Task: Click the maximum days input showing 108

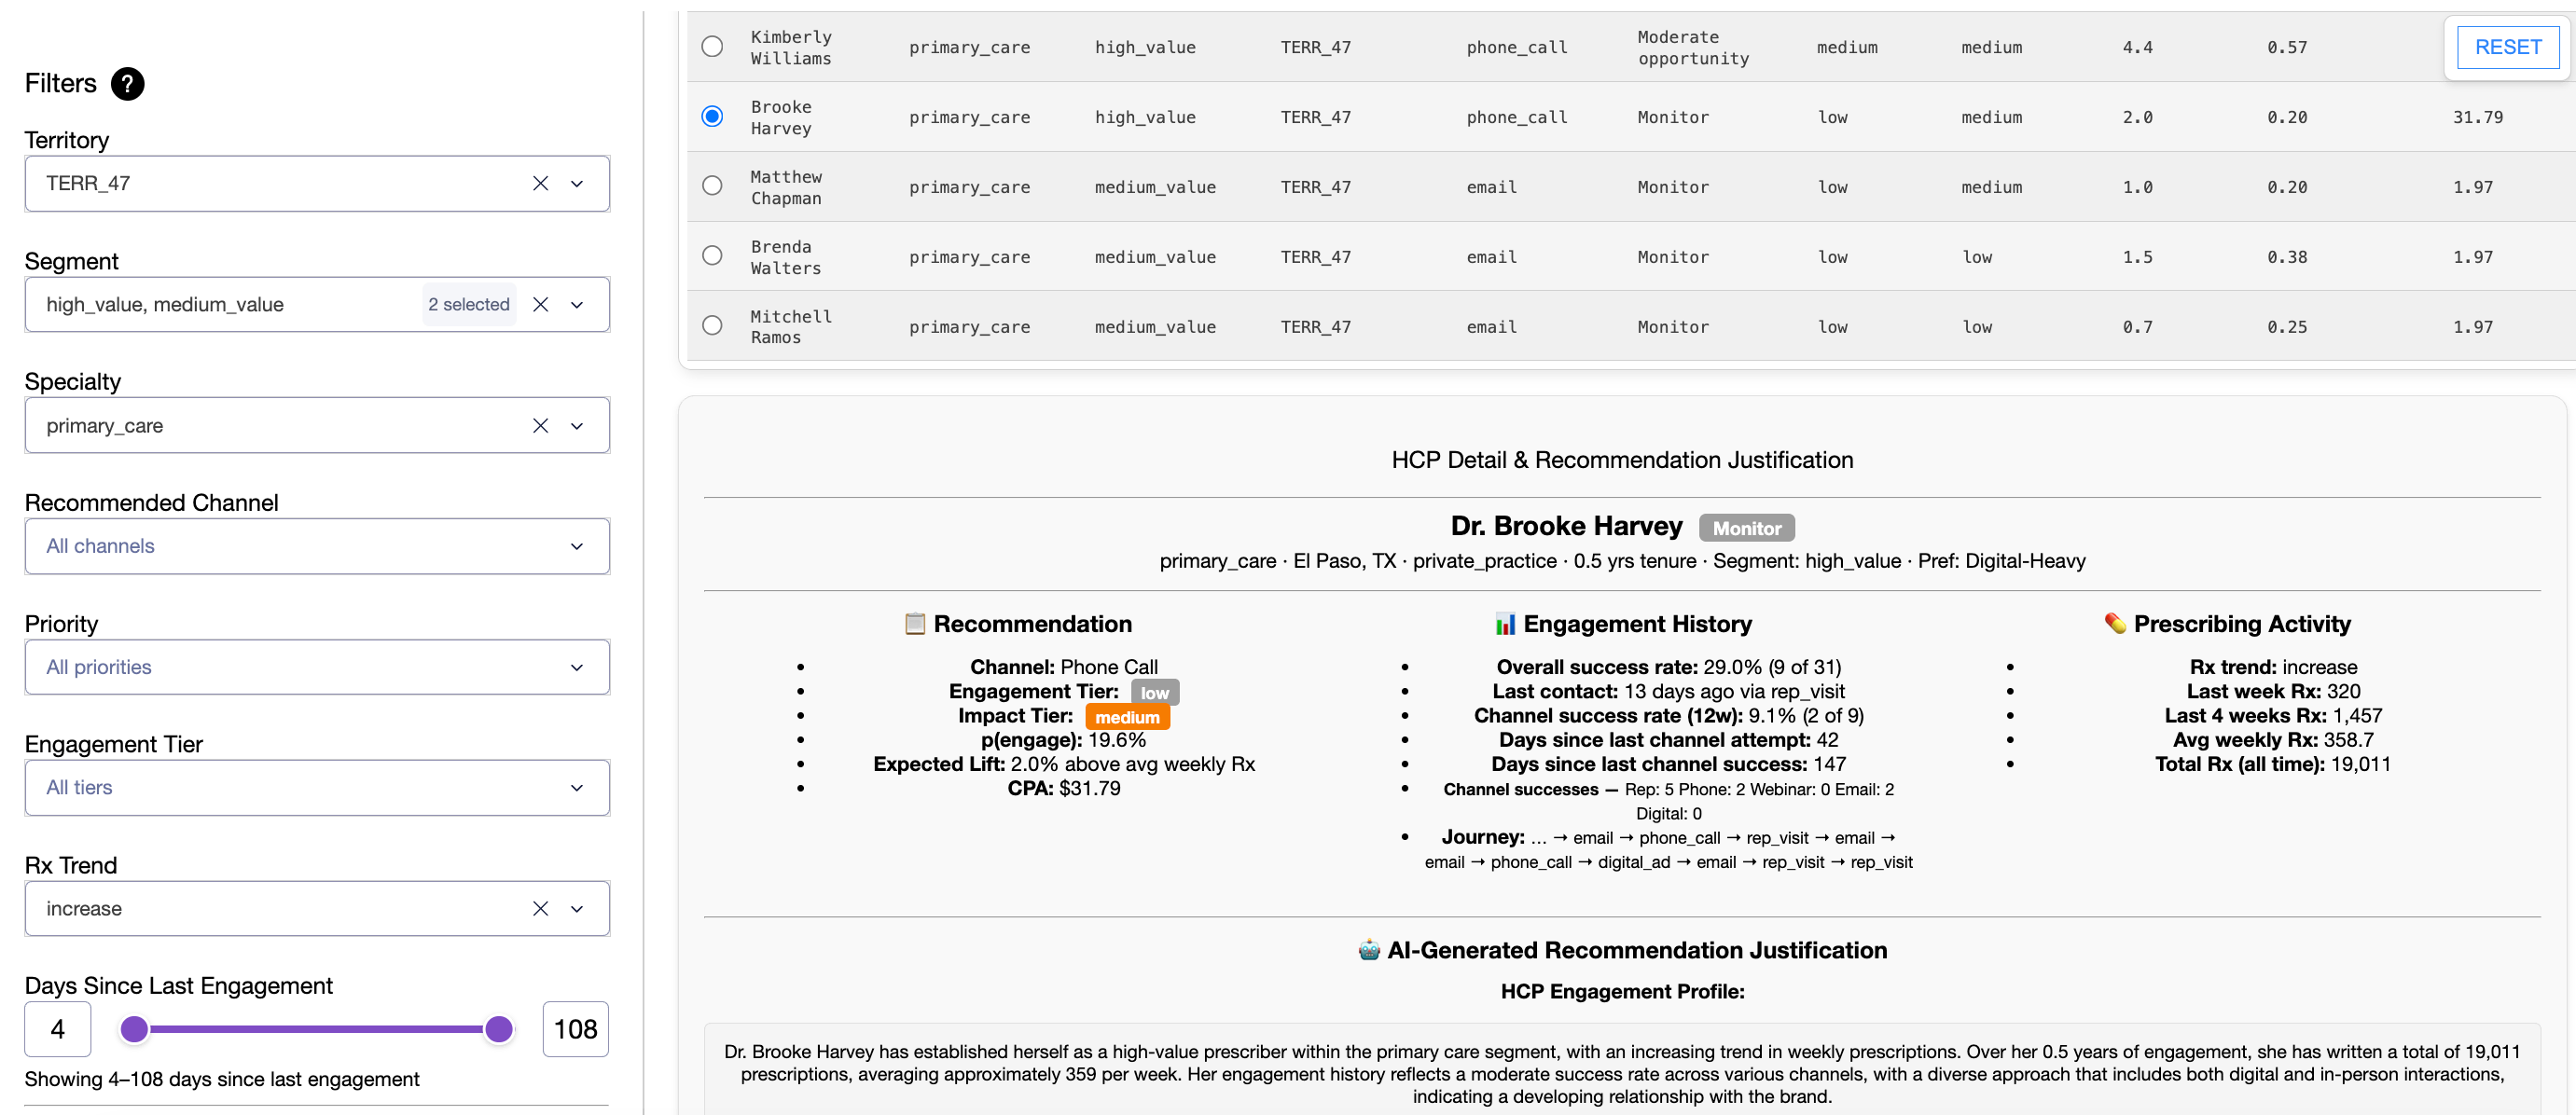Action: coord(575,1028)
